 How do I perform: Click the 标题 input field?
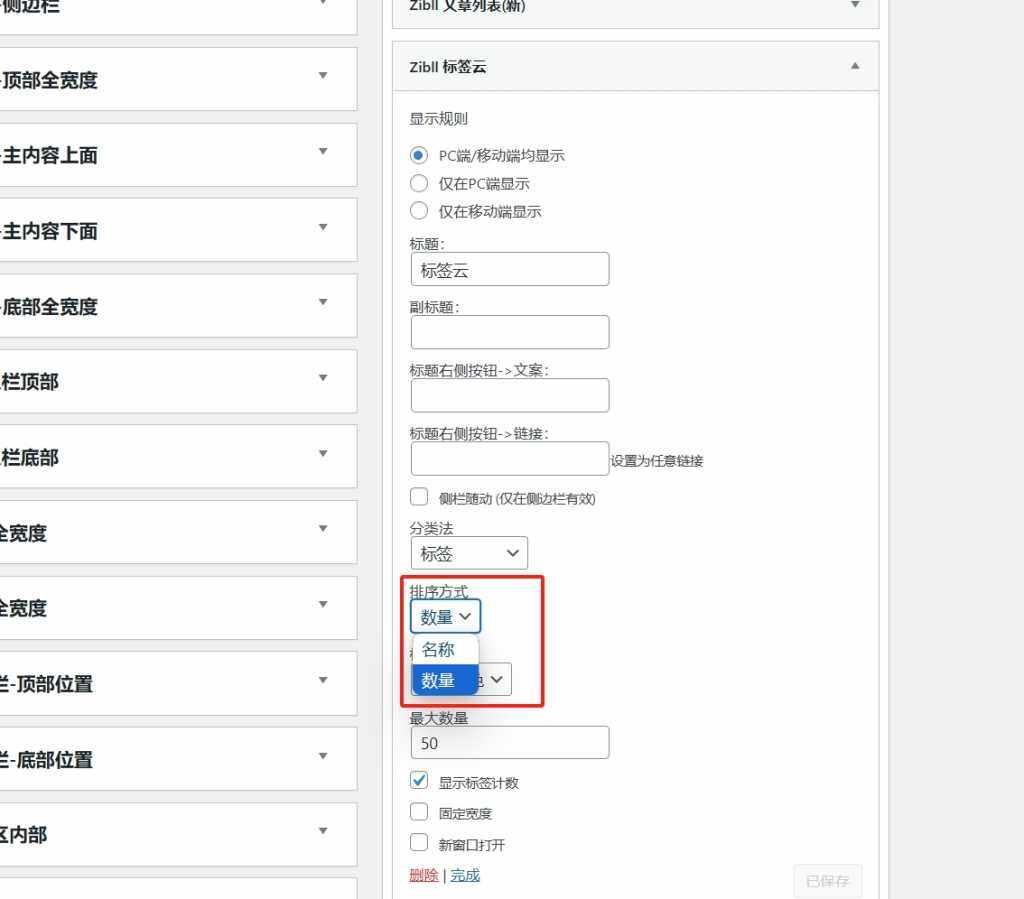(509, 269)
